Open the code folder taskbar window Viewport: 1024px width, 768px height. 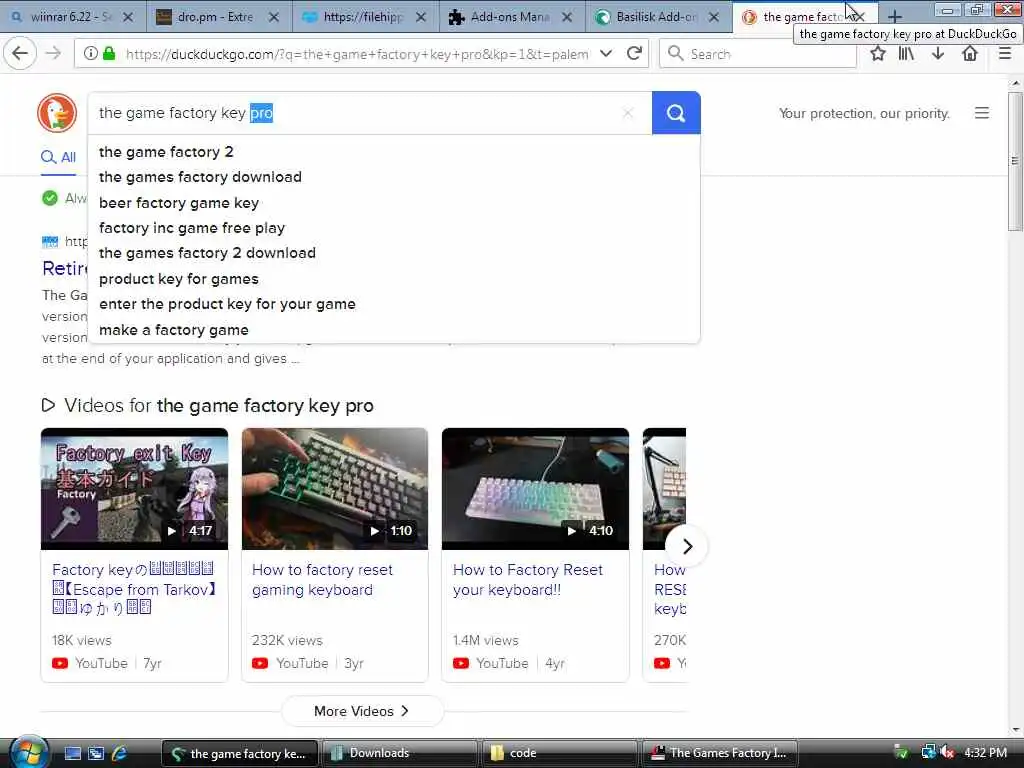click(559, 753)
